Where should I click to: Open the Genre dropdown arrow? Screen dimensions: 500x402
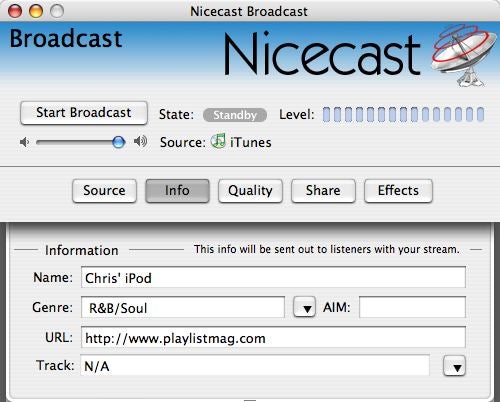304,307
